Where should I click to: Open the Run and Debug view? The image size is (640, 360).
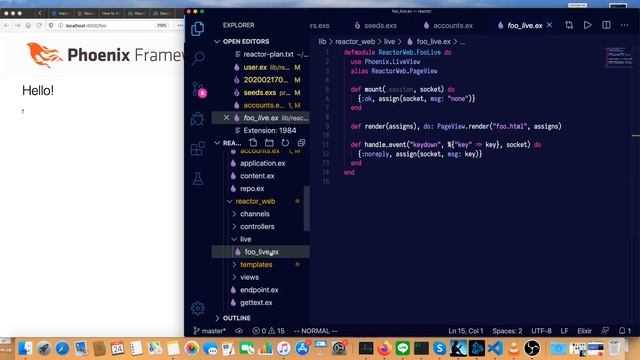[x=198, y=119]
